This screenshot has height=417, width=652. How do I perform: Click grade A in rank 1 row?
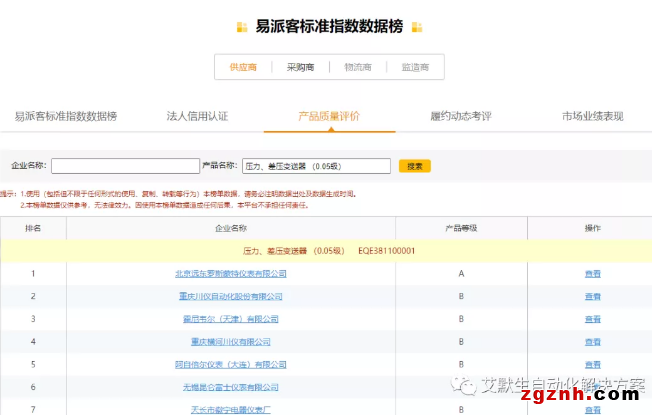(461, 274)
